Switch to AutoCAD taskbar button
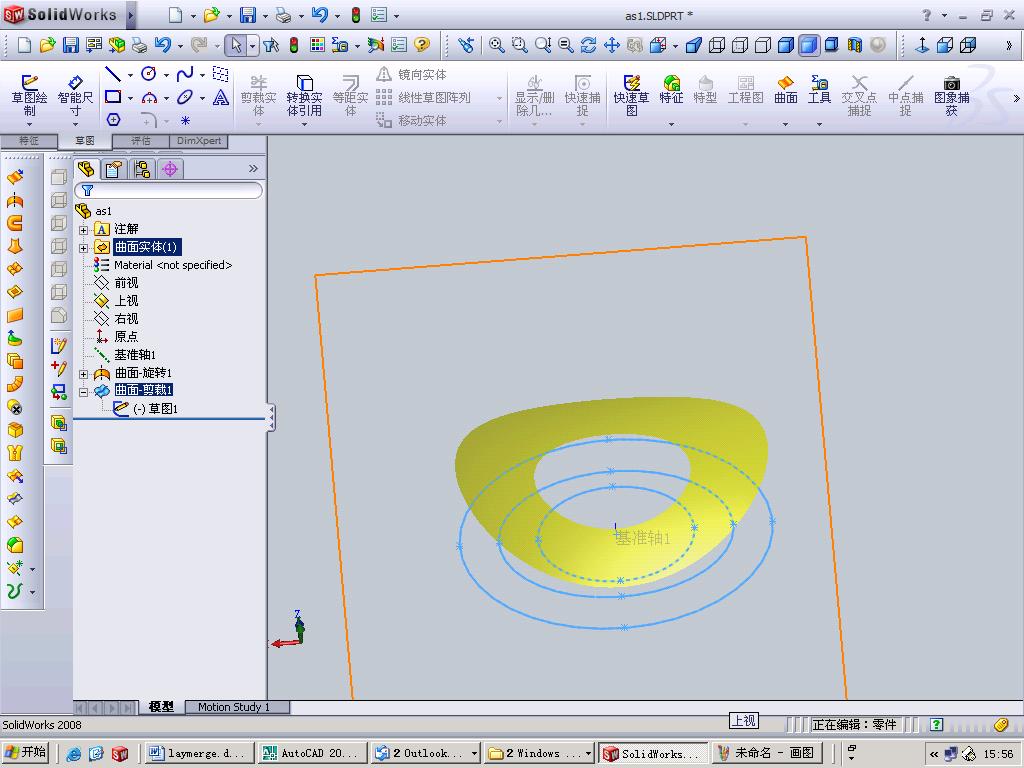This screenshot has width=1024, height=768. [312, 753]
